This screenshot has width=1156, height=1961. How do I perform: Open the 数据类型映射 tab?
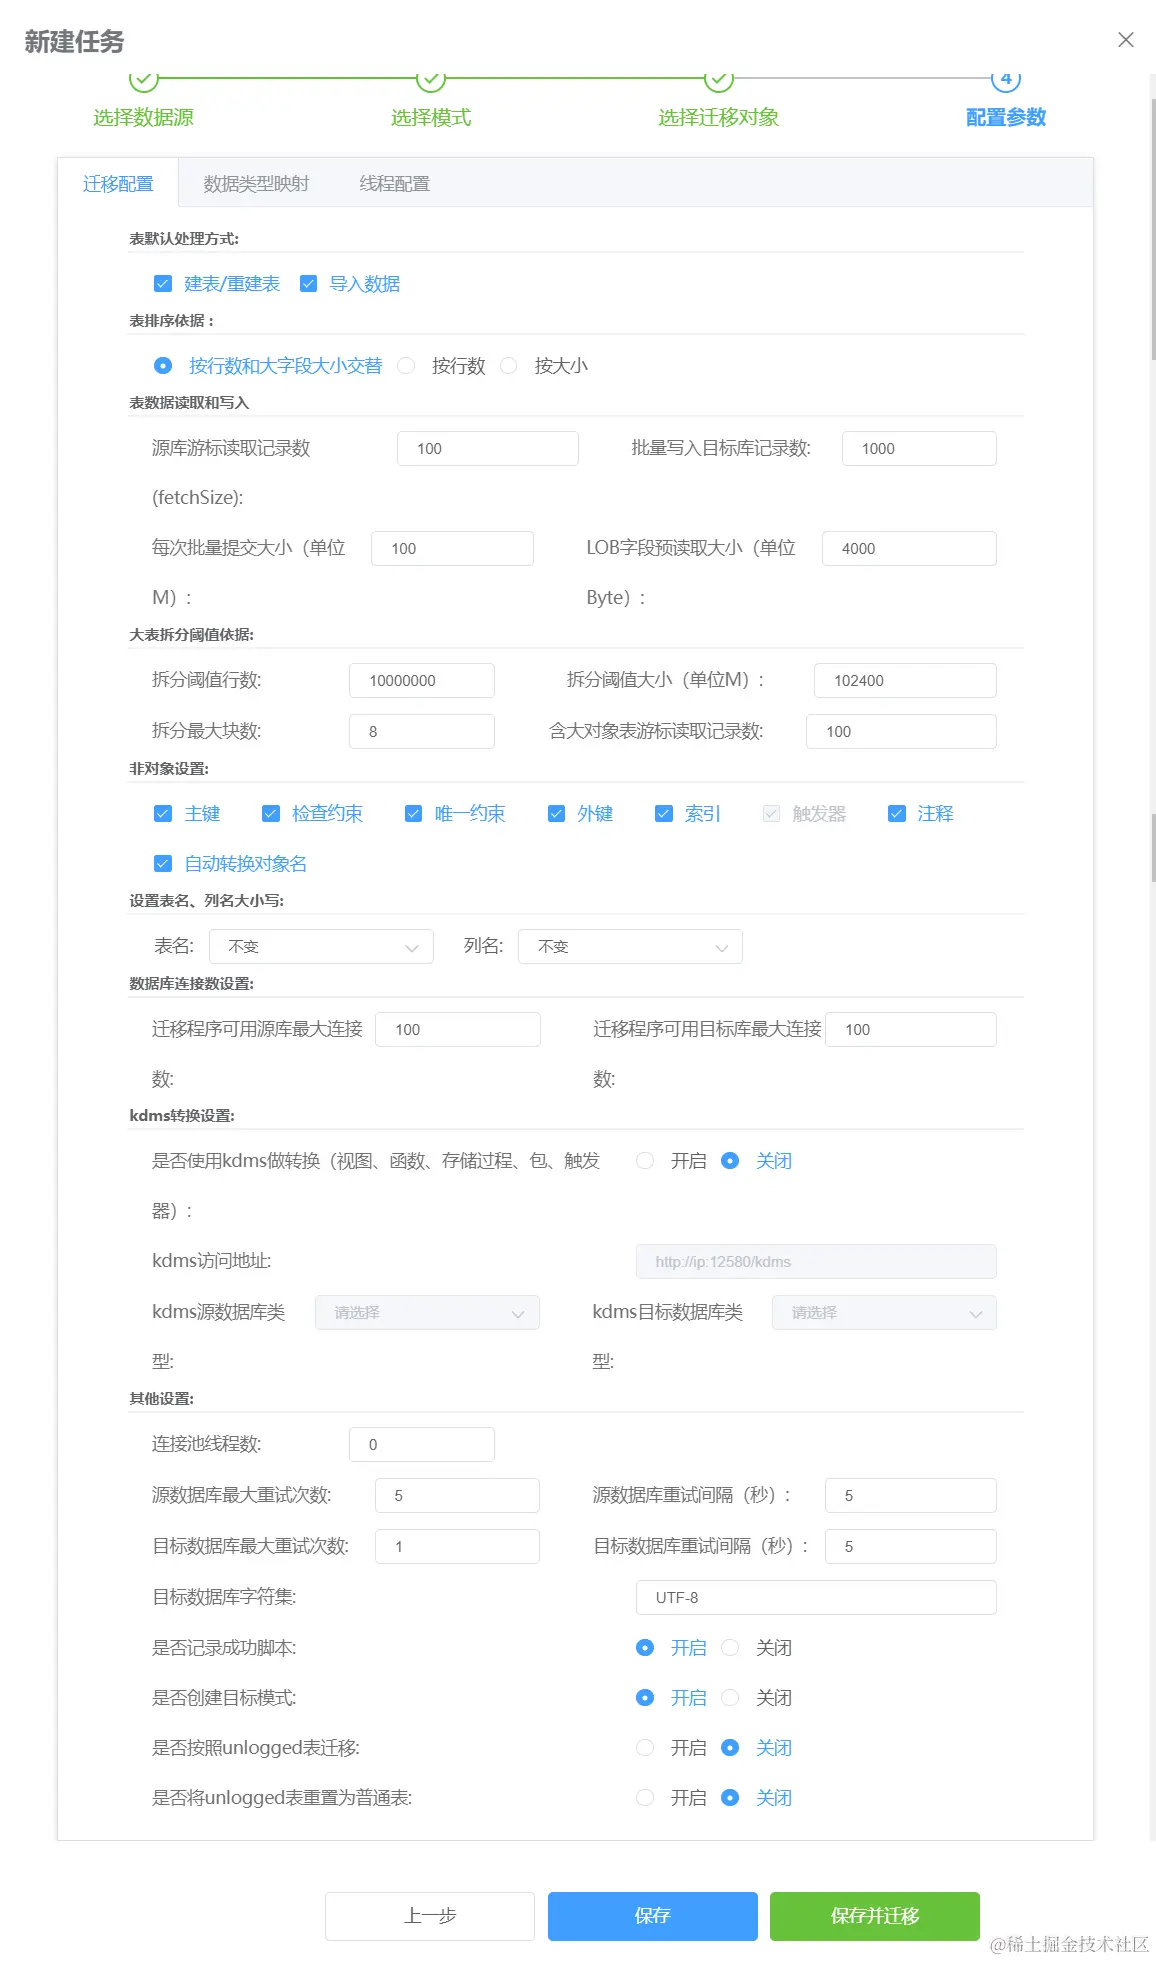click(256, 184)
